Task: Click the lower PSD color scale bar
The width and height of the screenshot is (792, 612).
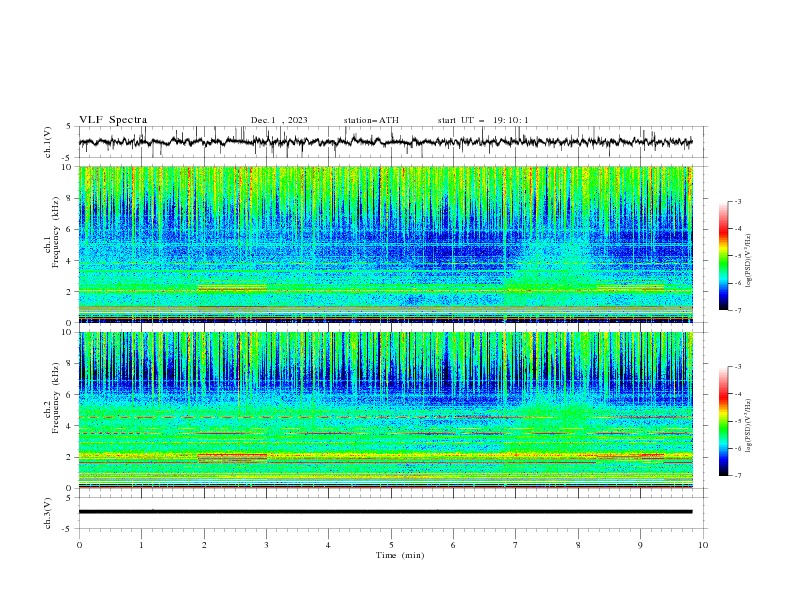Action: tap(724, 421)
